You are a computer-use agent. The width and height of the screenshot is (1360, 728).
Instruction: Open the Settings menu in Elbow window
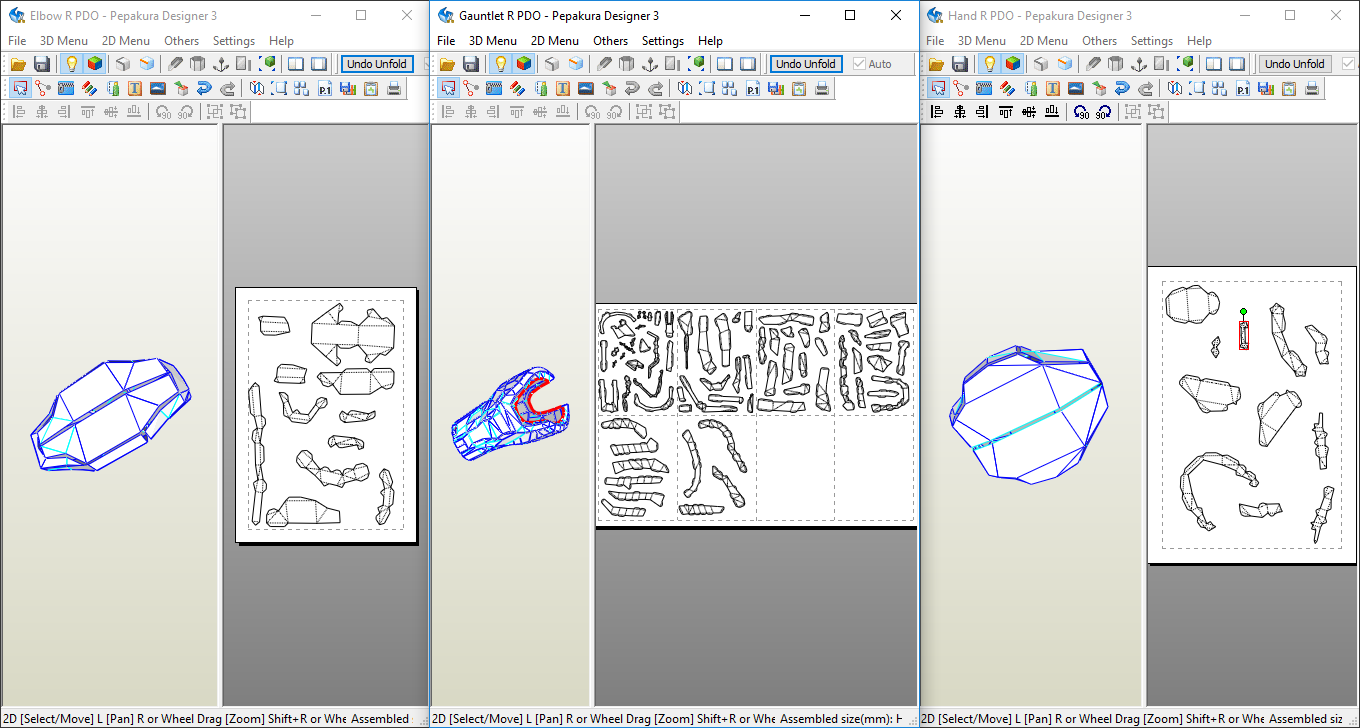[x=234, y=41]
